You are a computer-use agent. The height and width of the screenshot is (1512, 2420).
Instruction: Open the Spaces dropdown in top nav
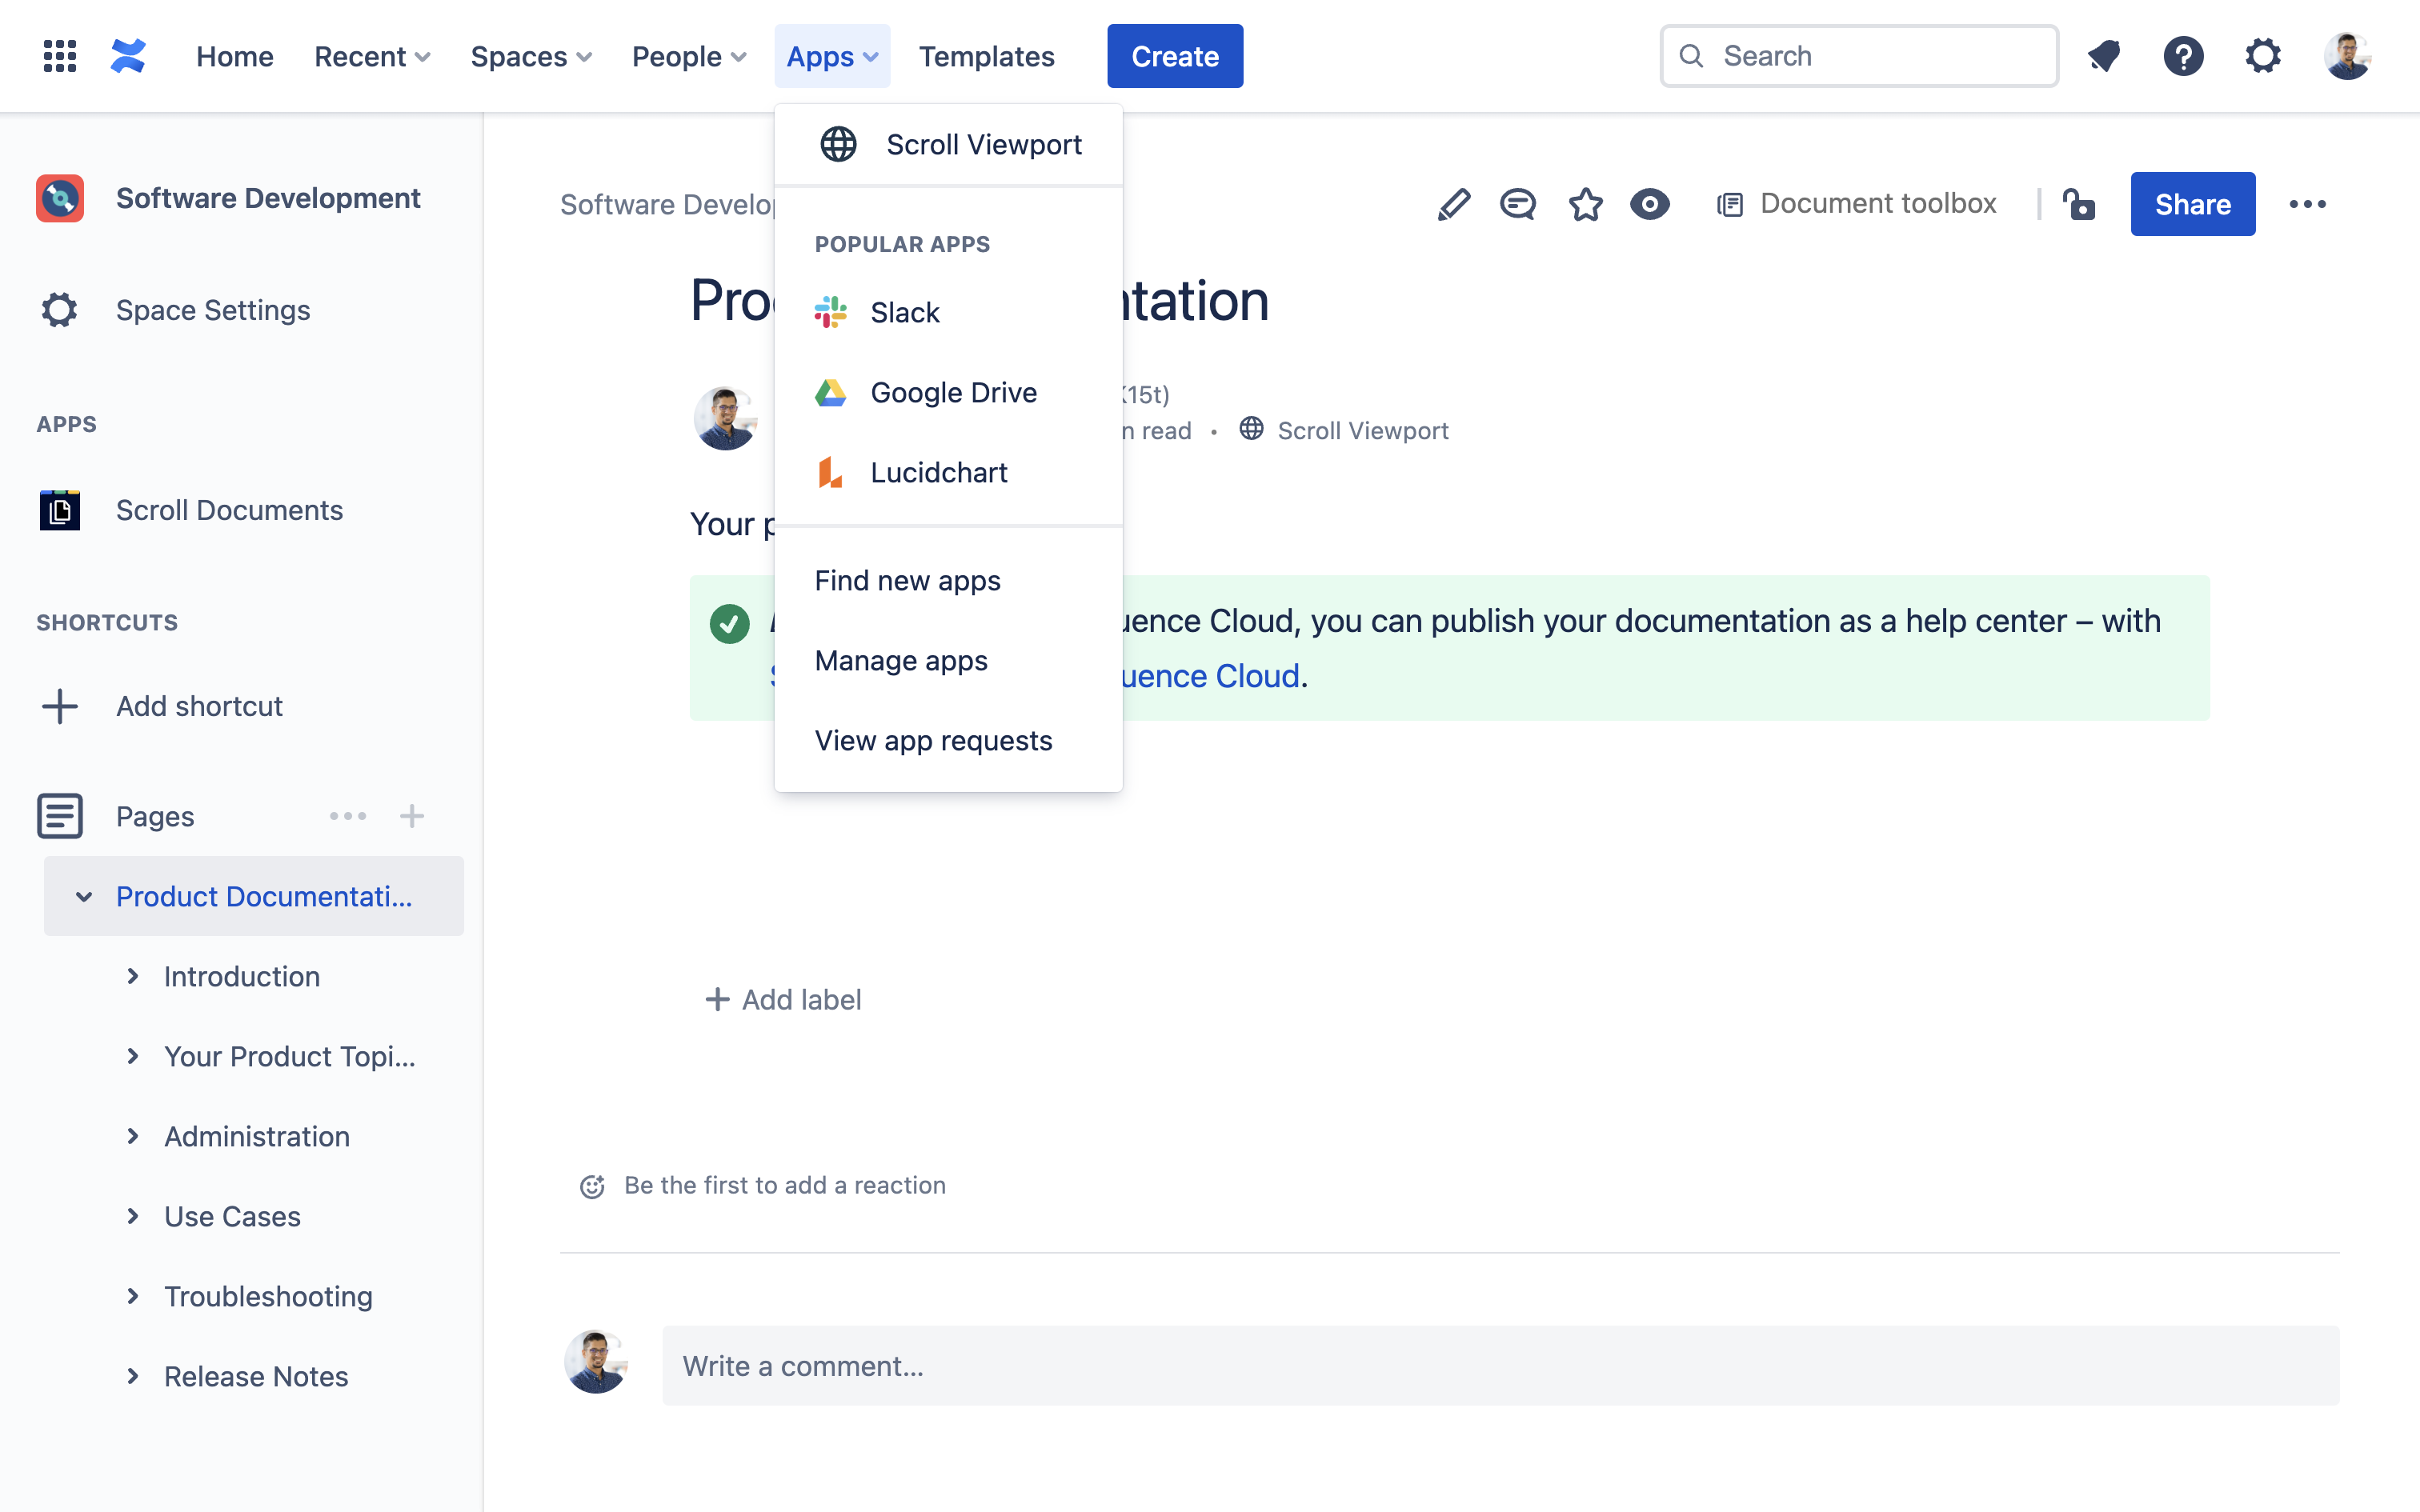coord(531,56)
